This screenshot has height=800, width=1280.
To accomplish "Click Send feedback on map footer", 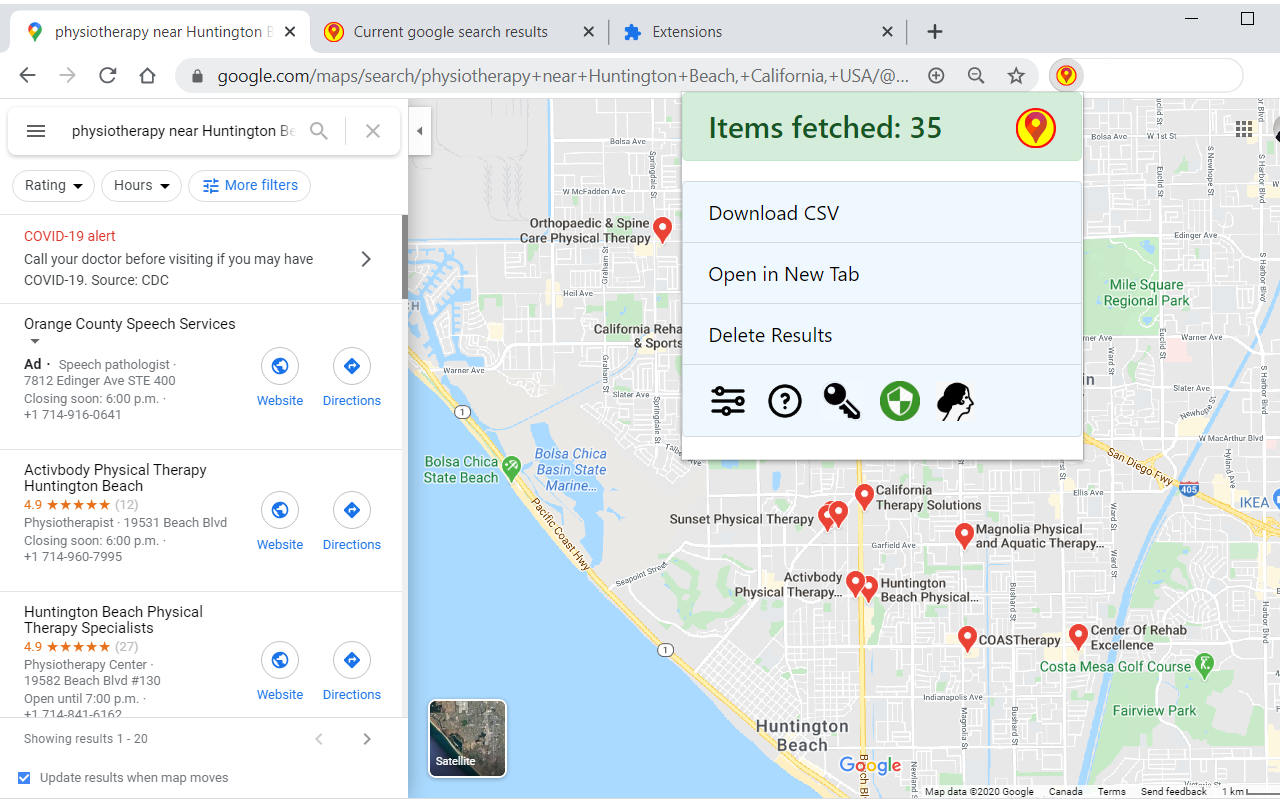I will (x=1174, y=792).
